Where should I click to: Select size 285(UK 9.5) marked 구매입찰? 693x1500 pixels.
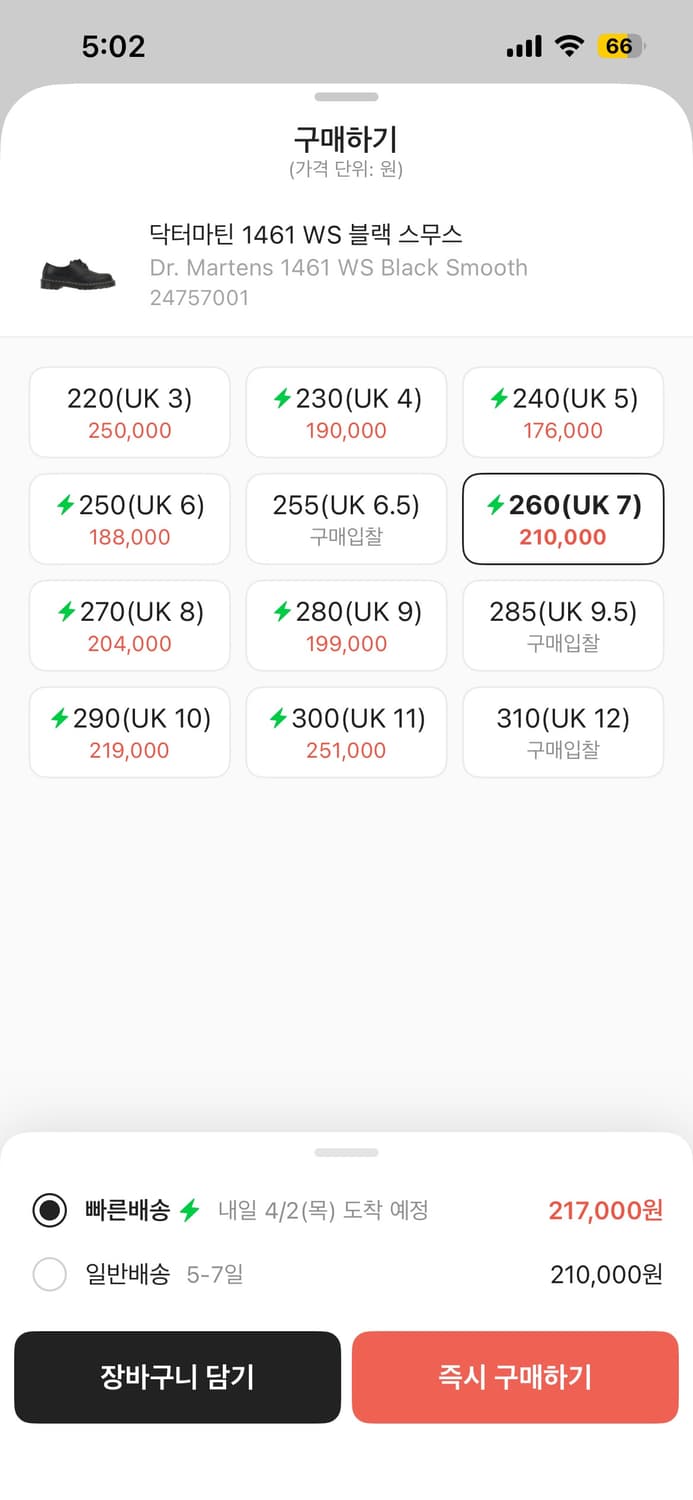coord(562,625)
